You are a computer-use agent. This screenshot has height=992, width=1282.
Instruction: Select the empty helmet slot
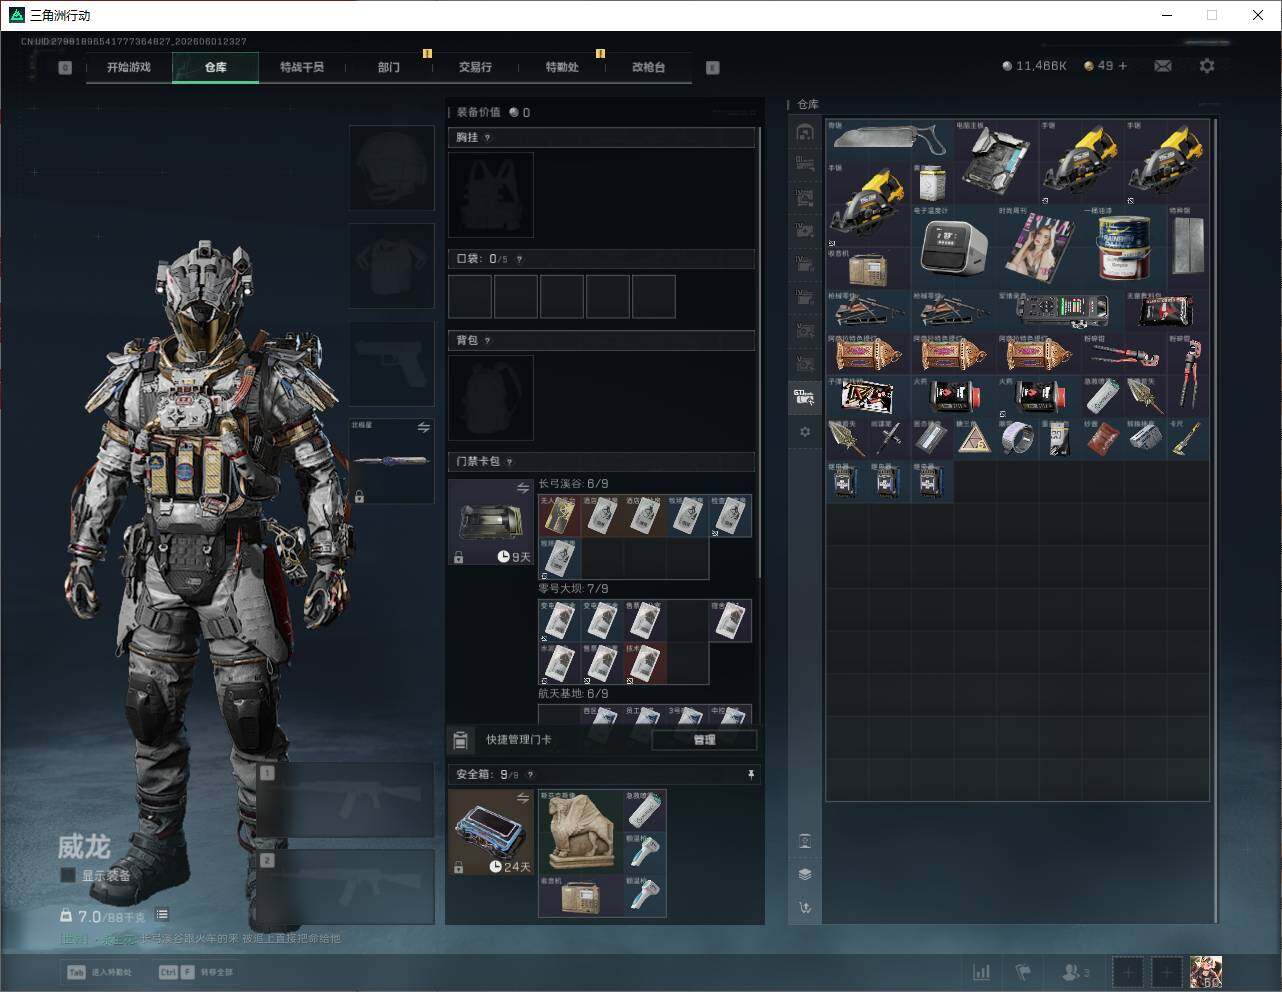click(x=391, y=167)
